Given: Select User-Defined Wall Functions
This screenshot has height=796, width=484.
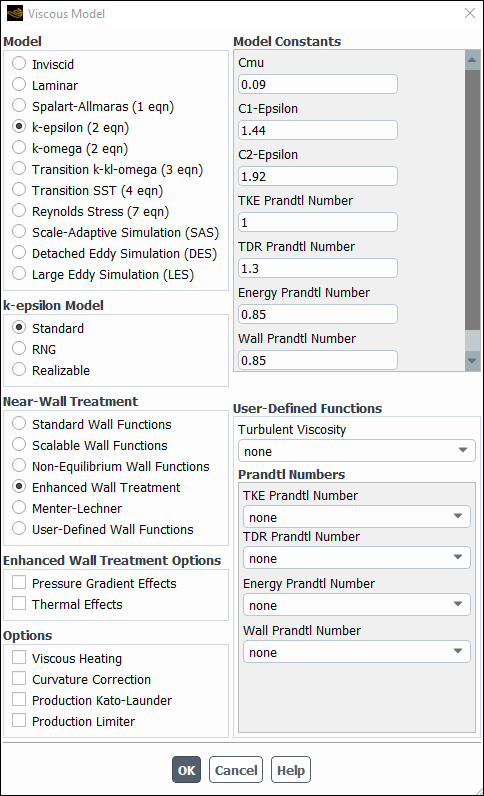Looking at the screenshot, I should coord(19,528).
